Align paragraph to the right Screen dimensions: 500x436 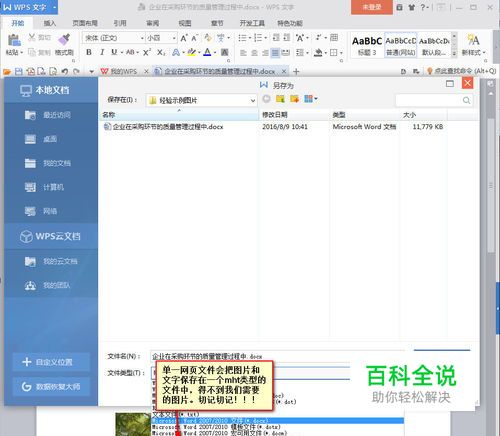tap(265, 53)
